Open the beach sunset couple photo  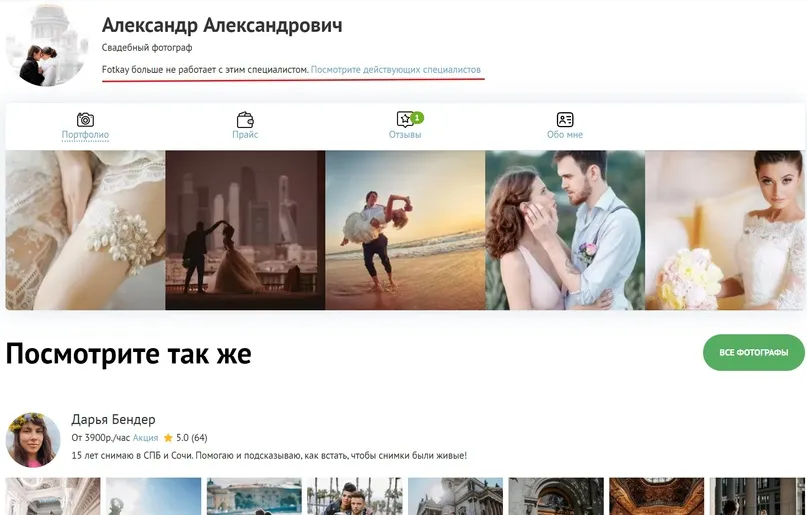point(405,230)
